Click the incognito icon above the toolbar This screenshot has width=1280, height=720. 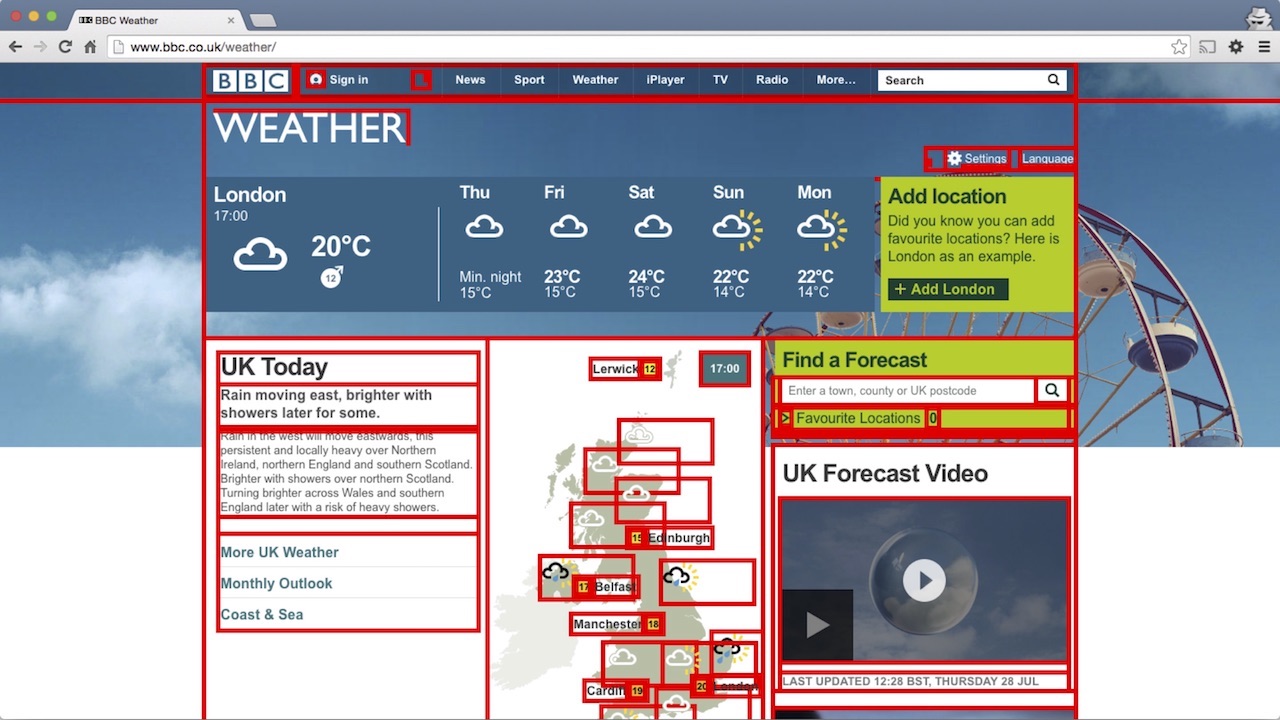[1258, 17]
